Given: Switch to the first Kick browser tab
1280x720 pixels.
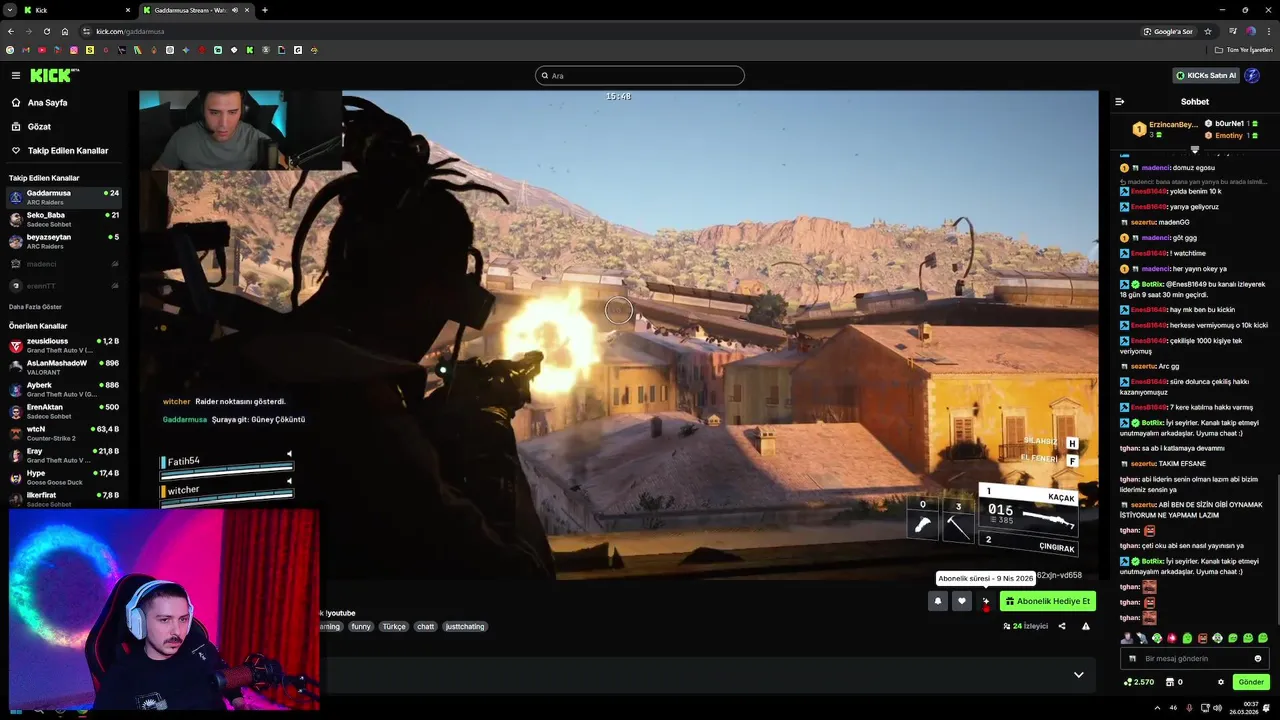Looking at the screenshot, I should 75,10.
